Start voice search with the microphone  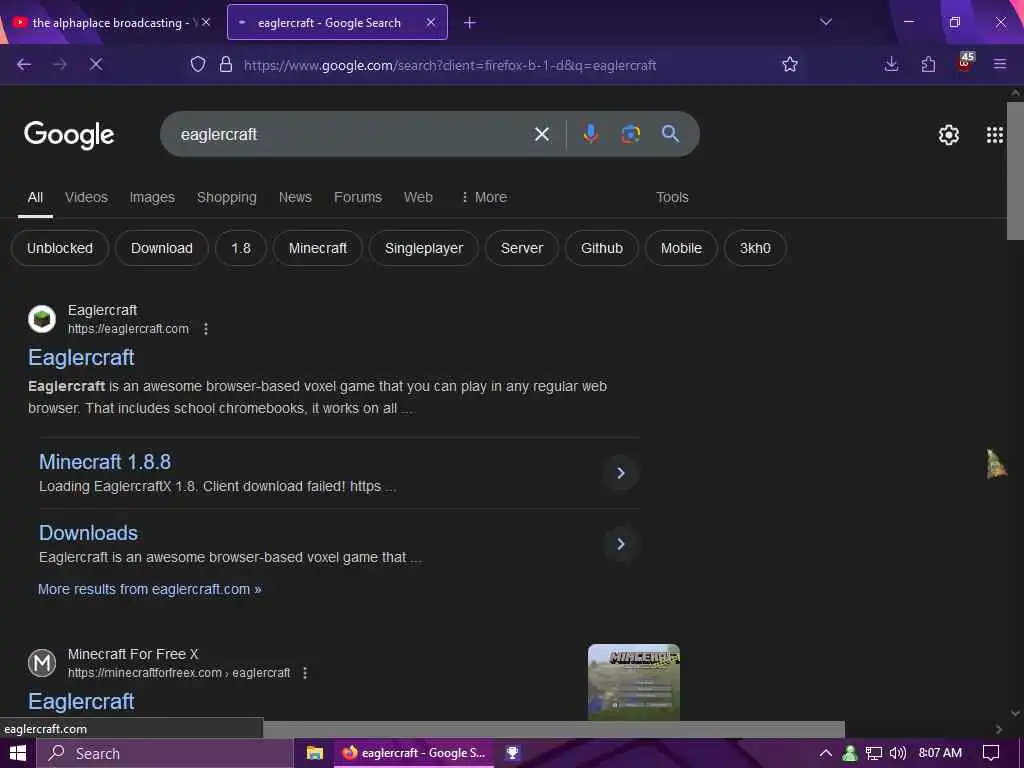pos(590,134)
